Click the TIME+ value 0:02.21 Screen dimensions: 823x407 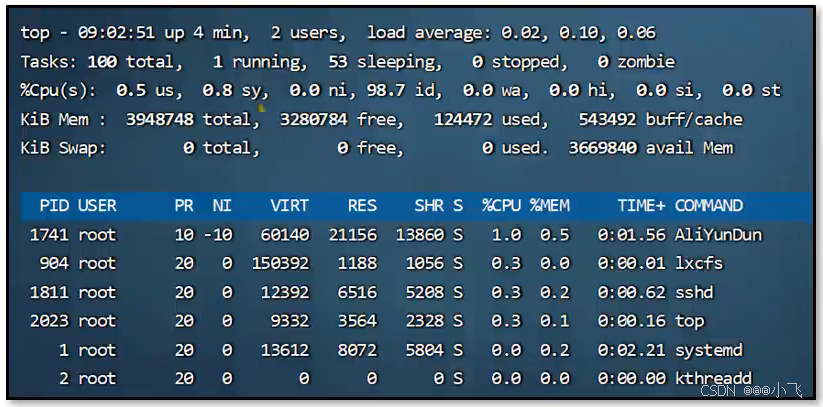[x=632, y=350]
